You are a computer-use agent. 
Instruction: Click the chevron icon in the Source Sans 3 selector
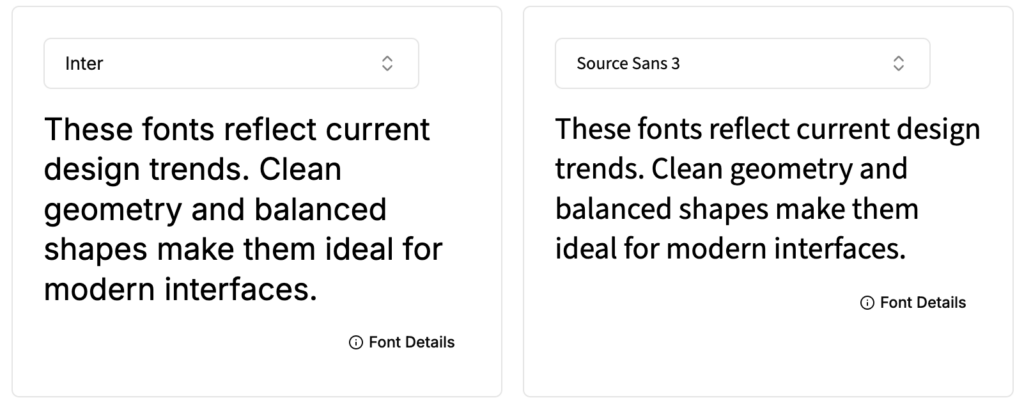pyautogui.click(x=899, y=64)
